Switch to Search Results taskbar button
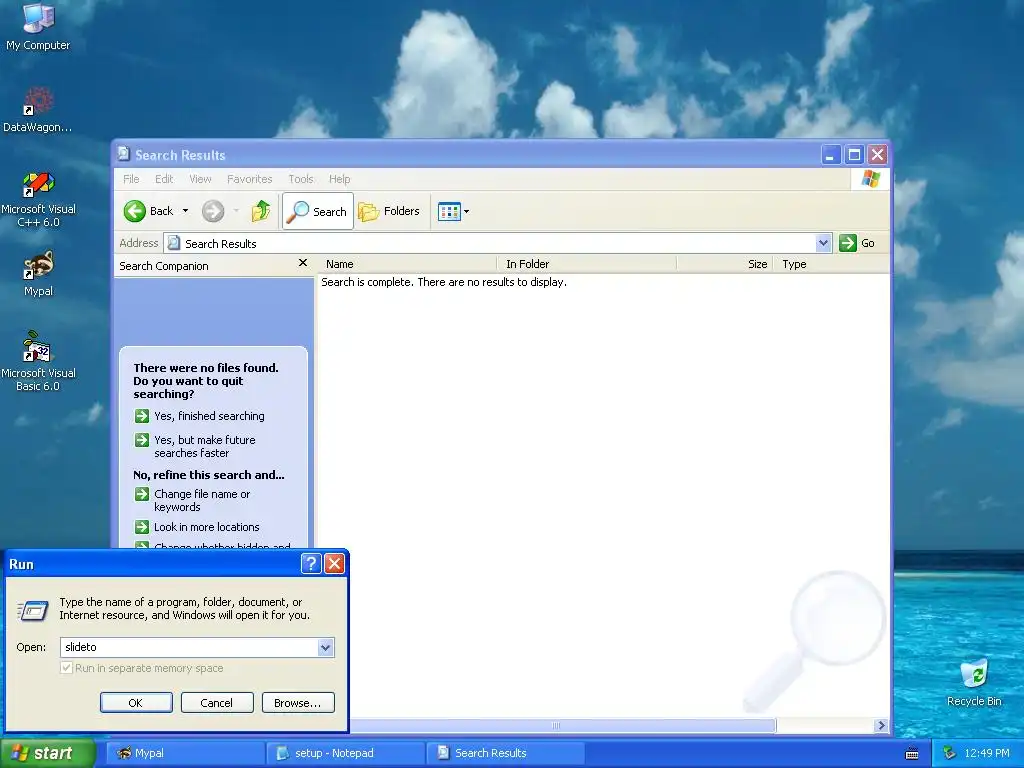 [x=505, y=753]
